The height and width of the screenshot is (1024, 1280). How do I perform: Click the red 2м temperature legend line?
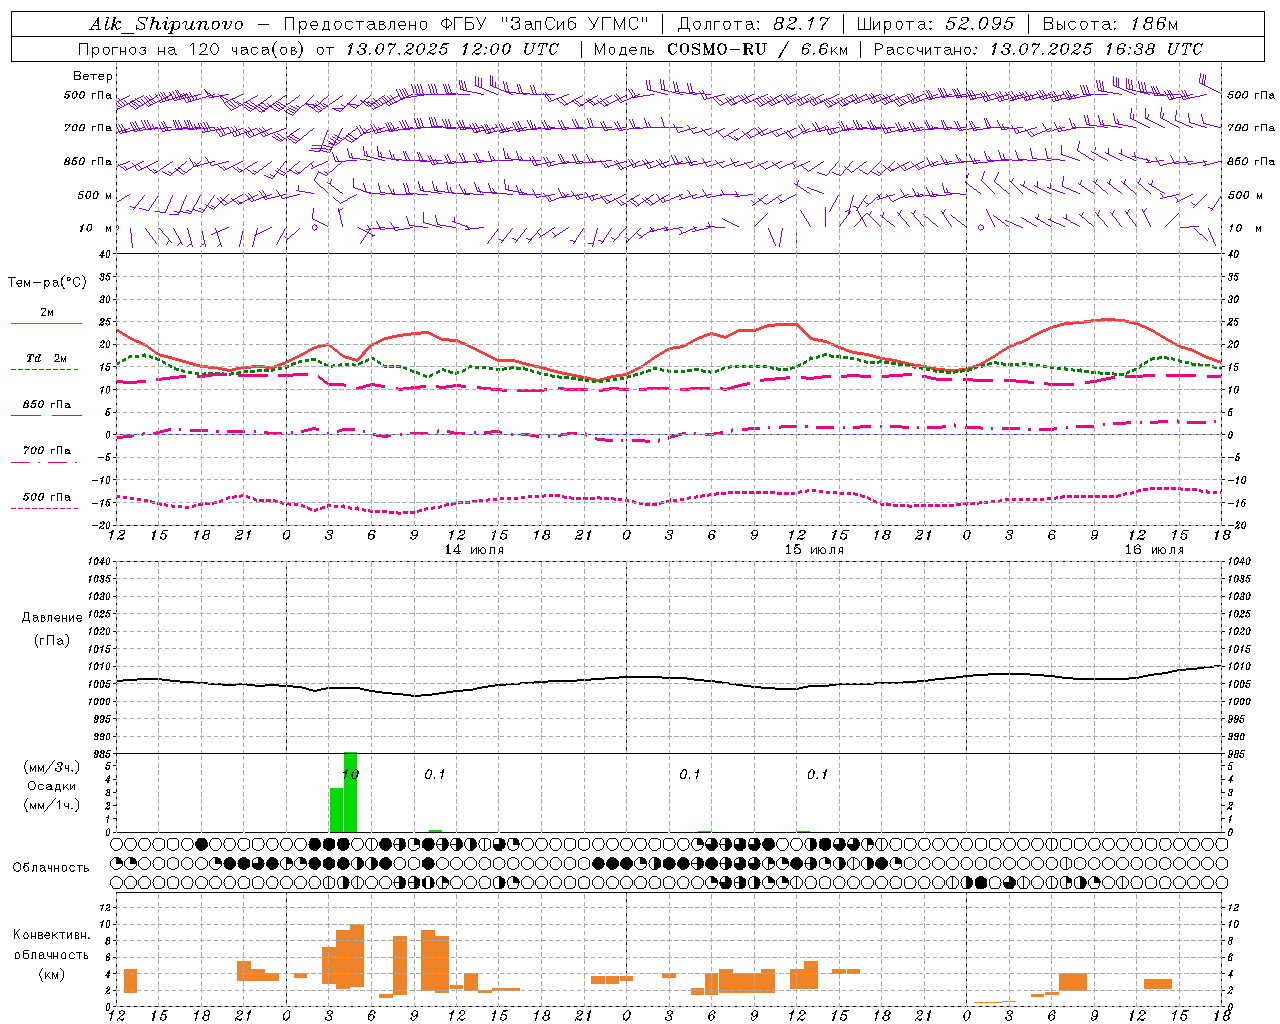pos(46,324)
